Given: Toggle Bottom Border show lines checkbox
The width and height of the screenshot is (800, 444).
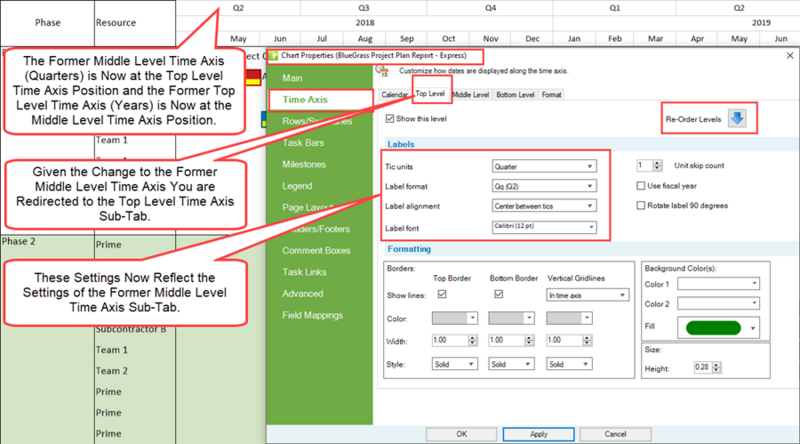Looking at the screenshot, I should pos(498,294).
